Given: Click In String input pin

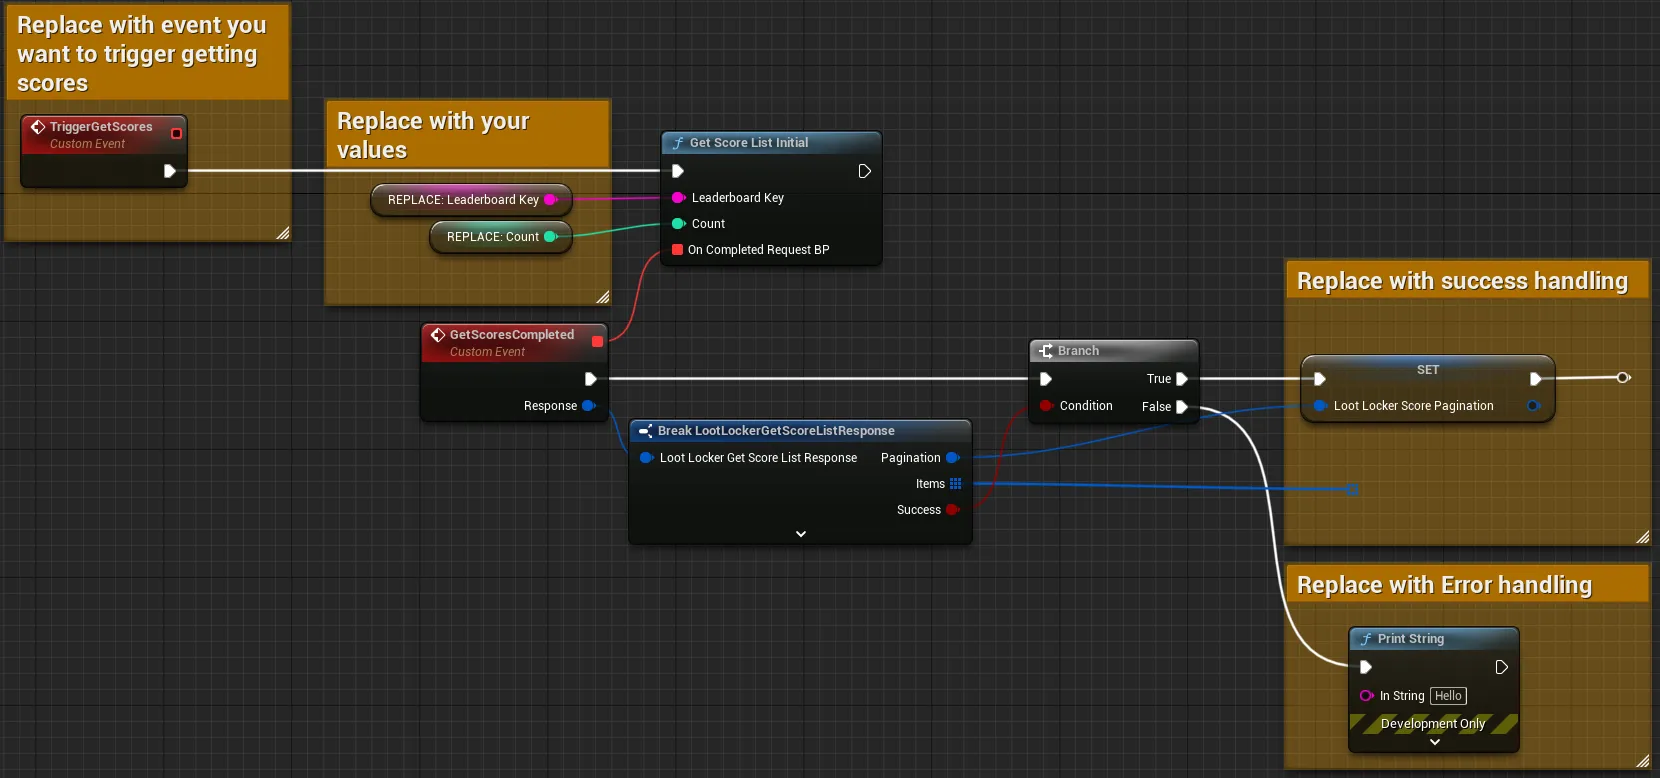Looking at the screenshot, I should [1366, 696].
